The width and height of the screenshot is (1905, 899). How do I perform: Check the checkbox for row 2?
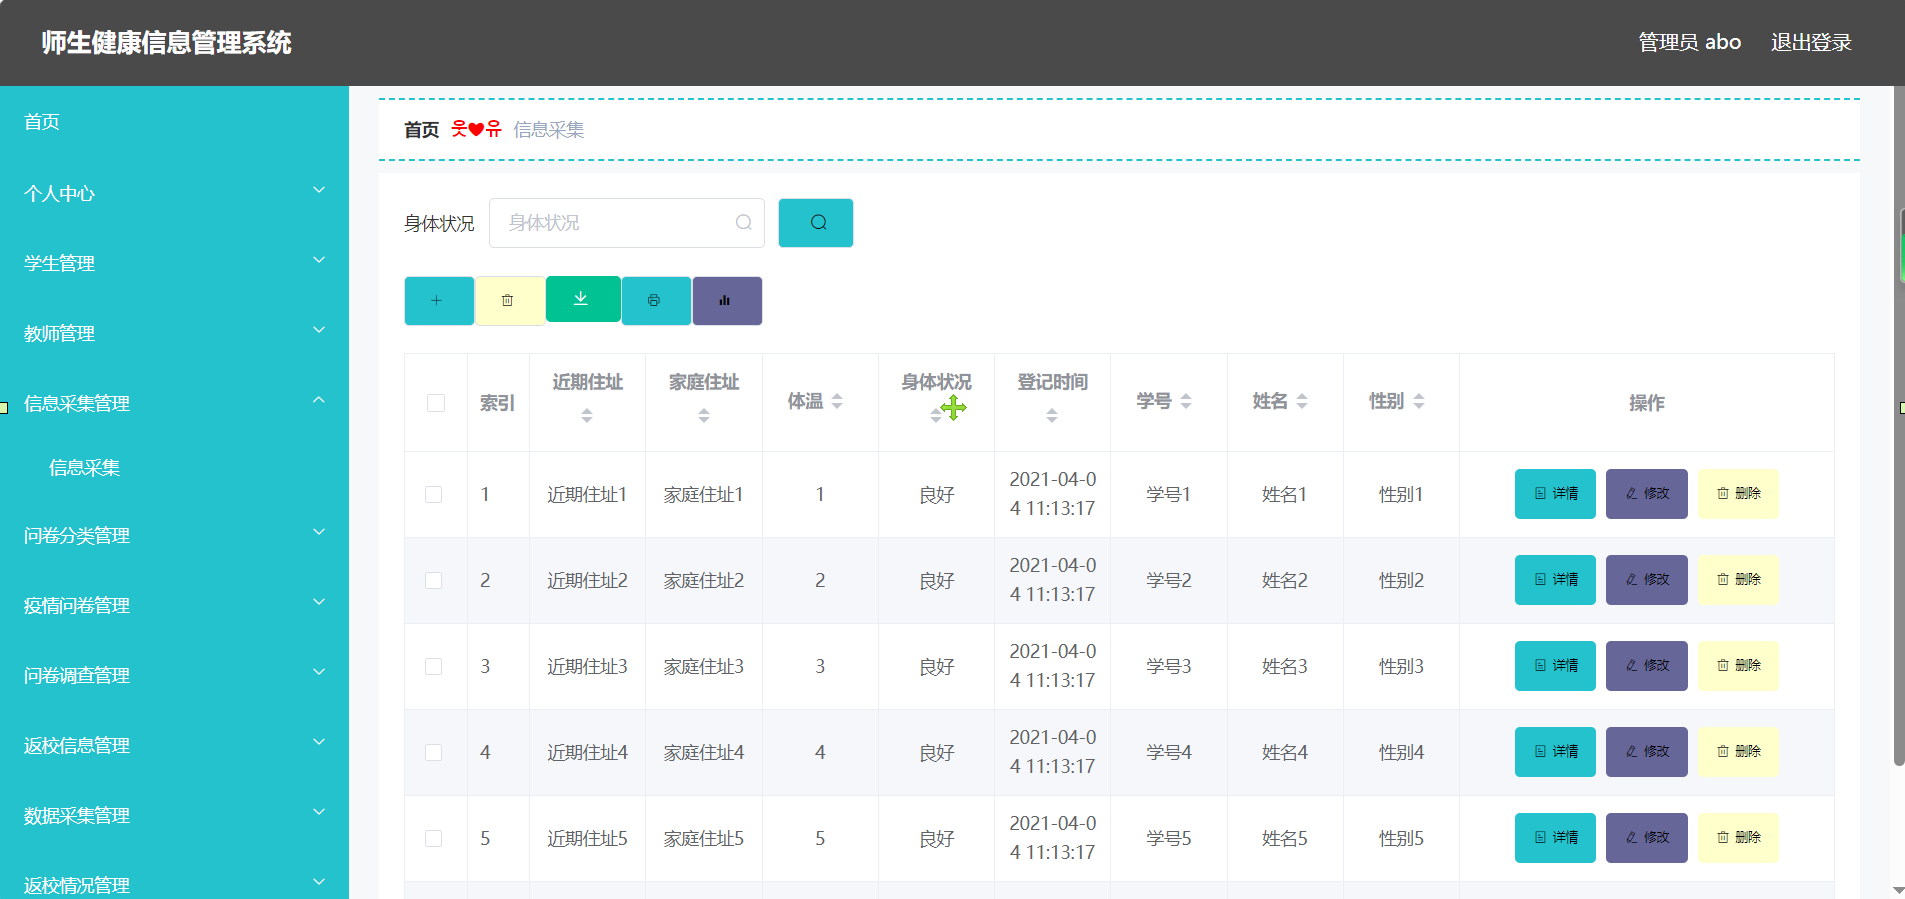(x=434, y=581)
